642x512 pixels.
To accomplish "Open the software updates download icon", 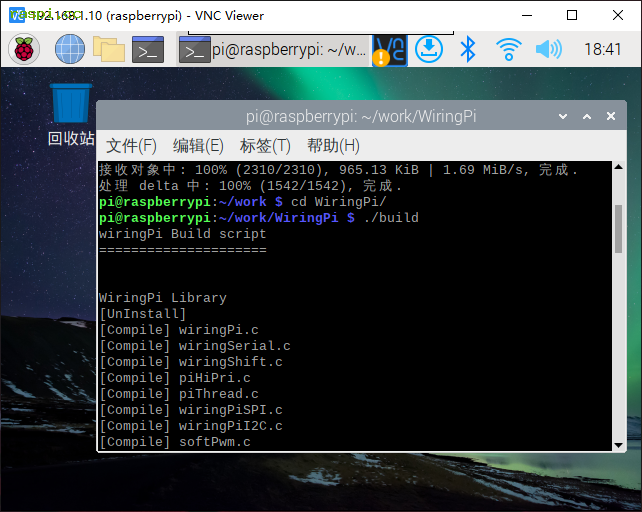I will pyautogui.click(x=429, y=49).
